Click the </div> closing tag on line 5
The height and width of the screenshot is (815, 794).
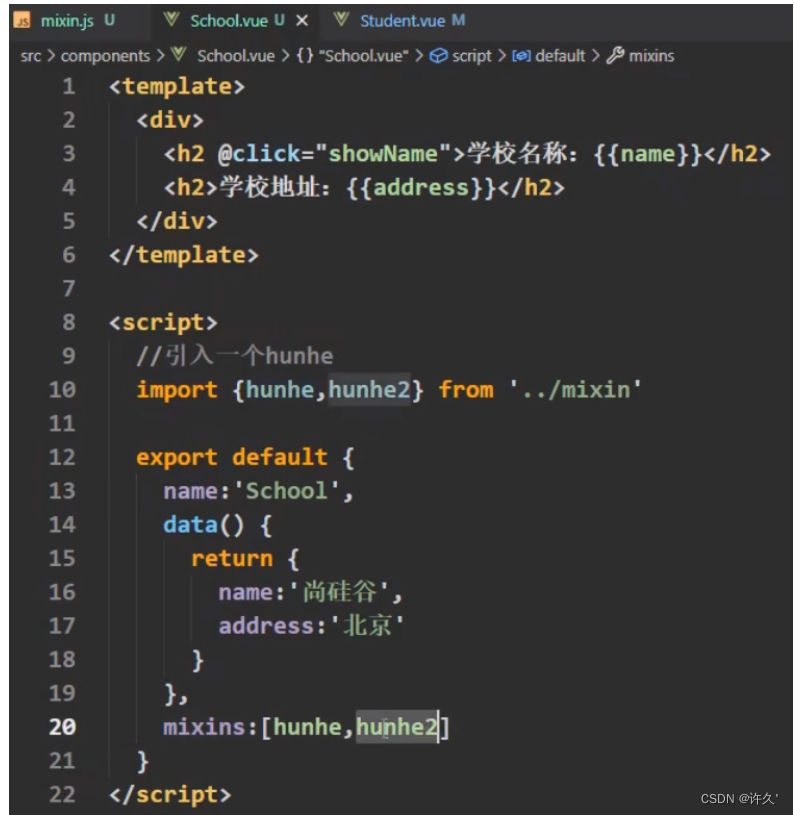(x=177, y=221)
